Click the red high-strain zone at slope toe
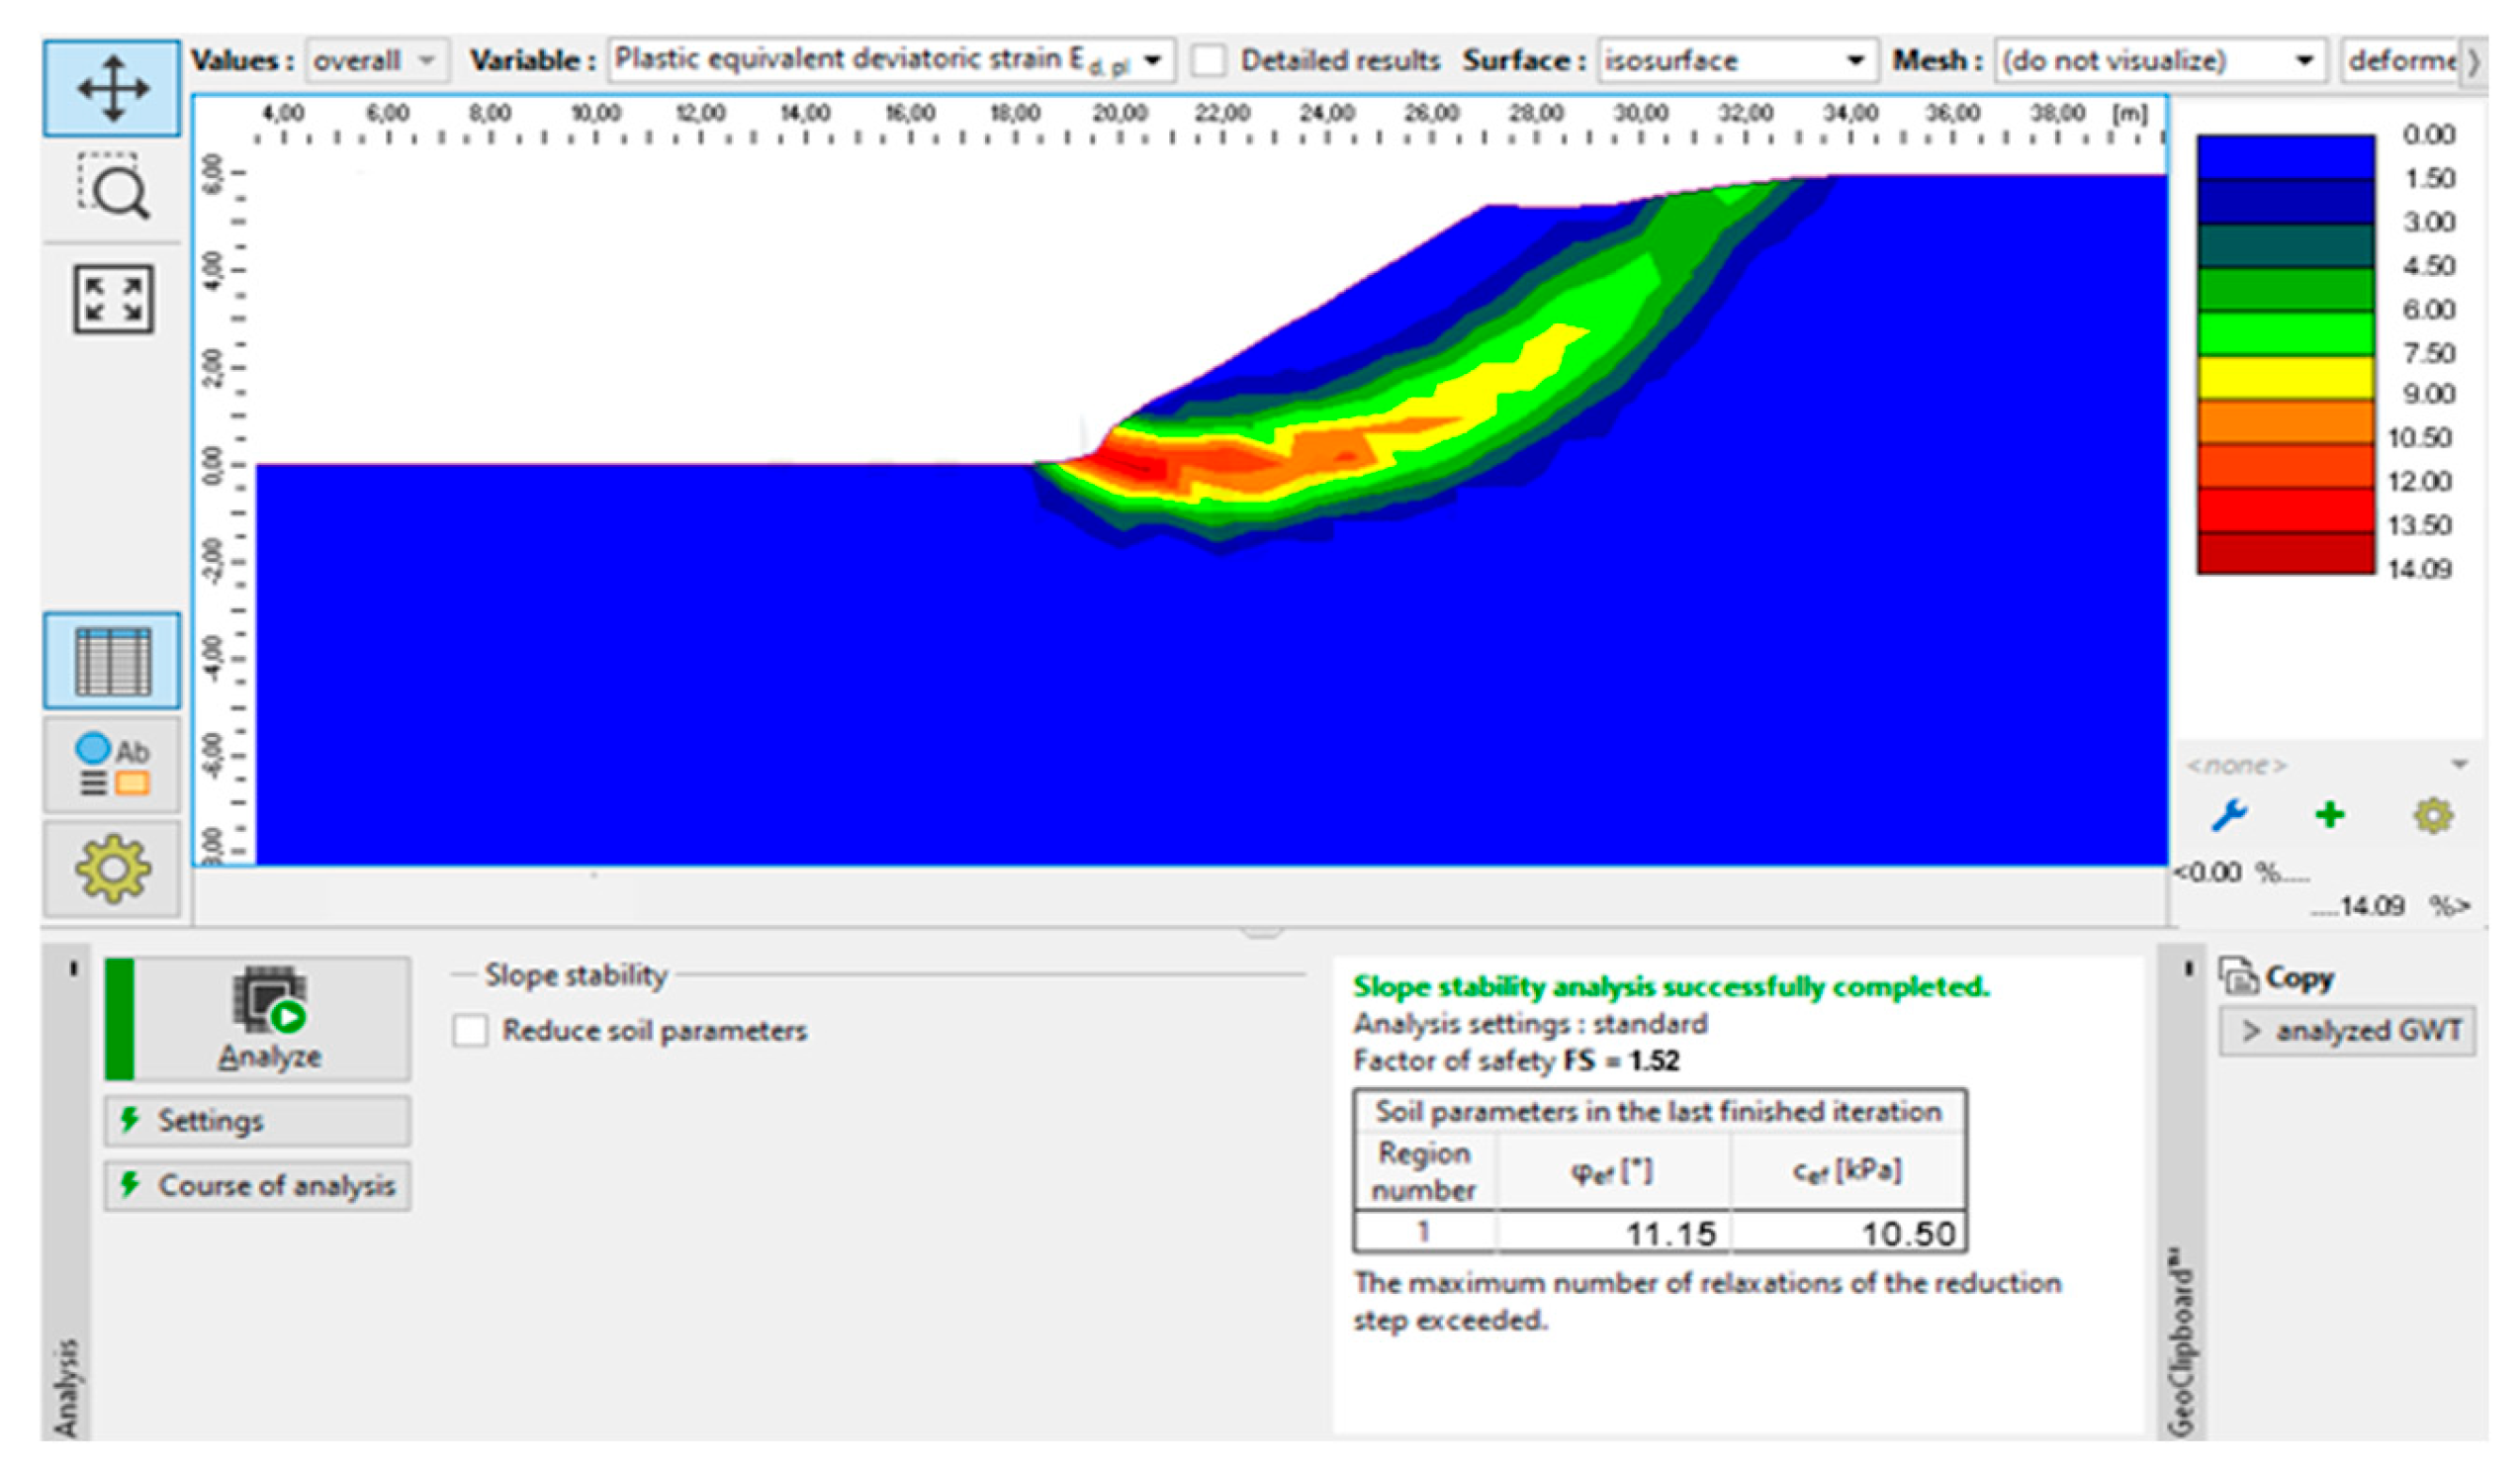Viewport: 2520px width, 1474px height. tap(1135, 466)
